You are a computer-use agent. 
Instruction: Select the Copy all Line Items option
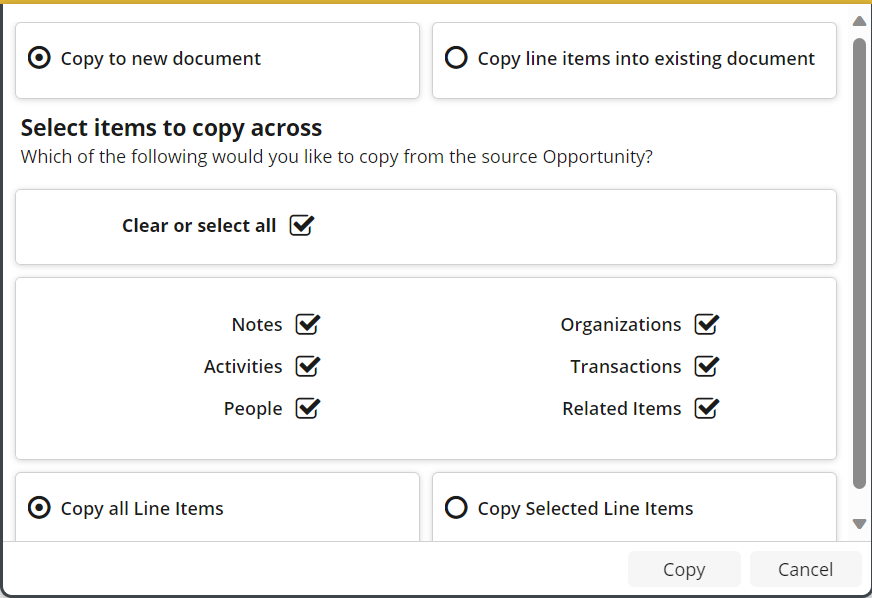[39, 509]
